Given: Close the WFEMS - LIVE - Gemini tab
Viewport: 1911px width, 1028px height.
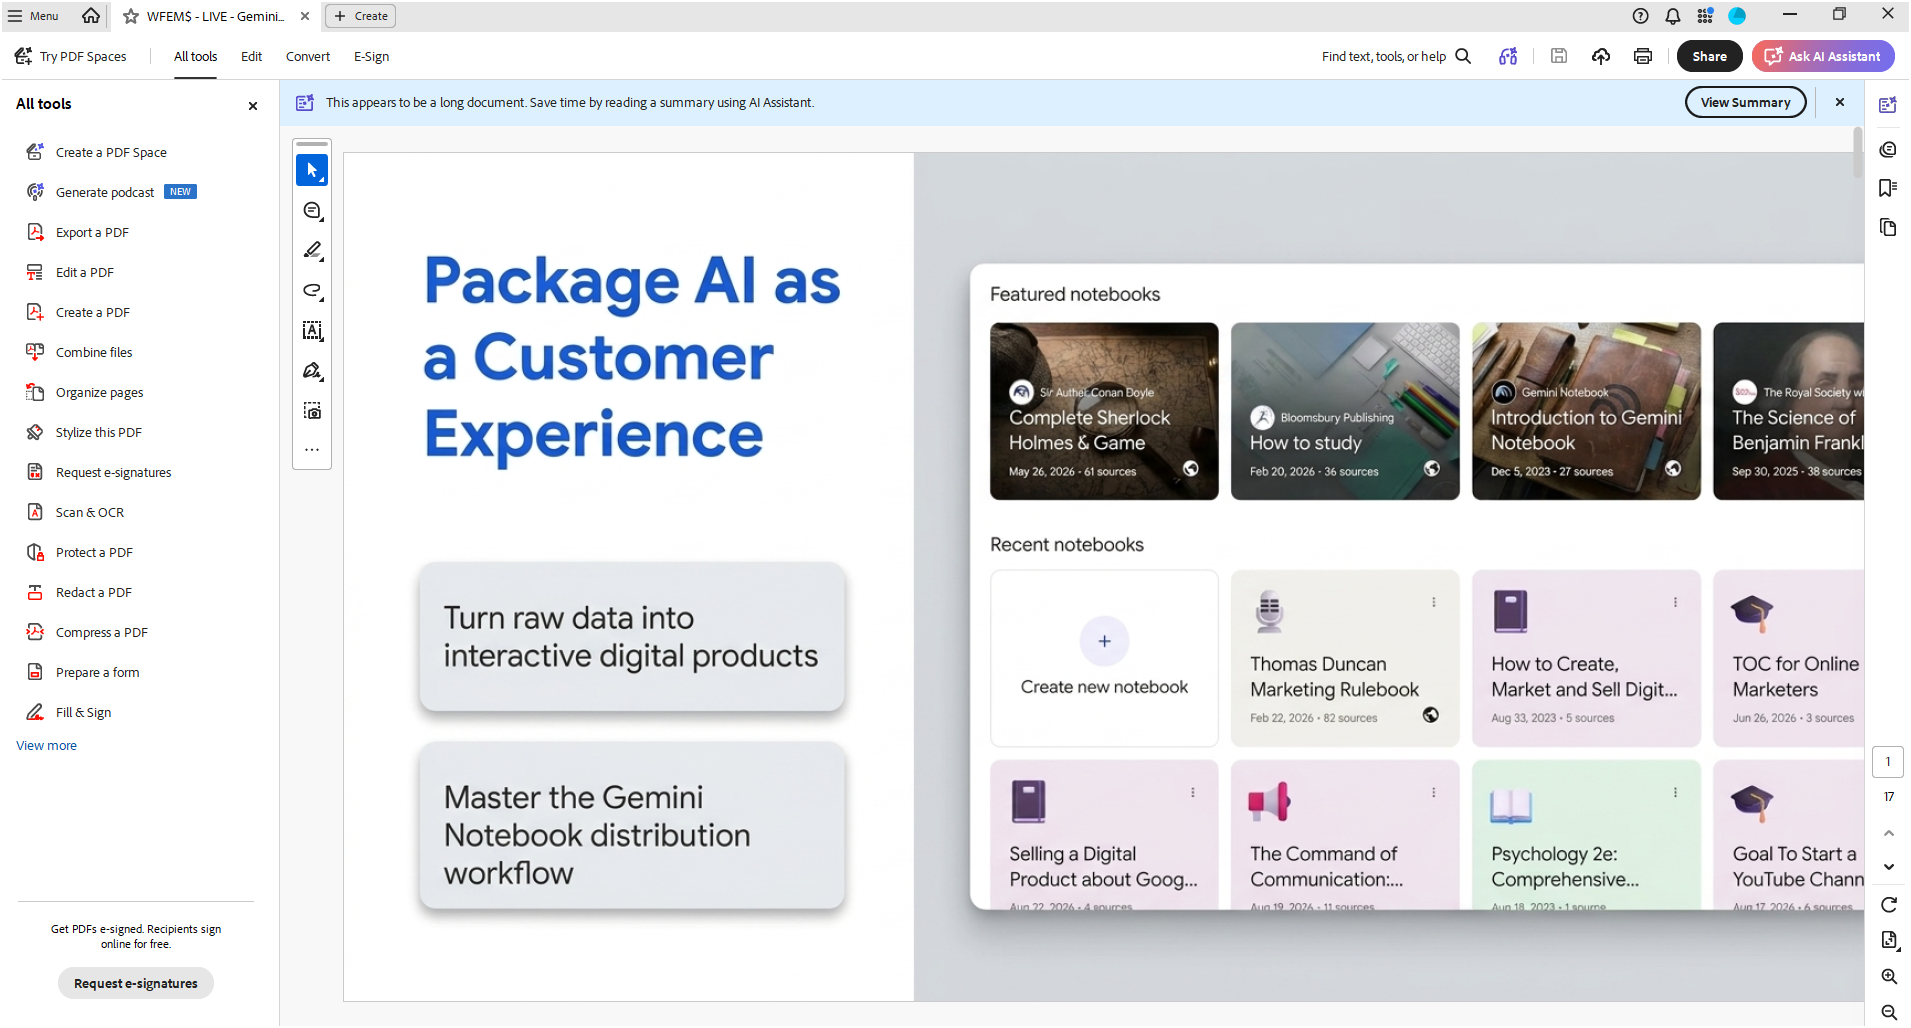Looking at the screenshot, I should point(305,16).
